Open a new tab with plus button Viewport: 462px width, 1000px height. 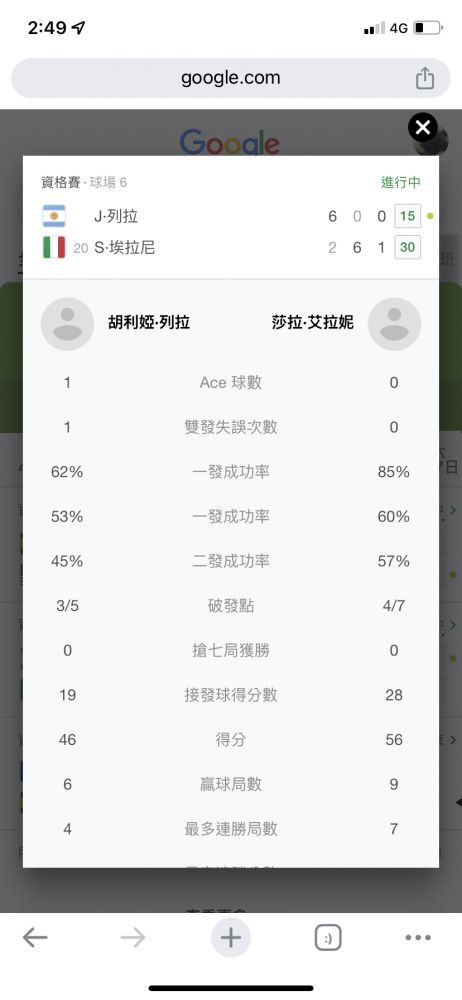point(231,938)
